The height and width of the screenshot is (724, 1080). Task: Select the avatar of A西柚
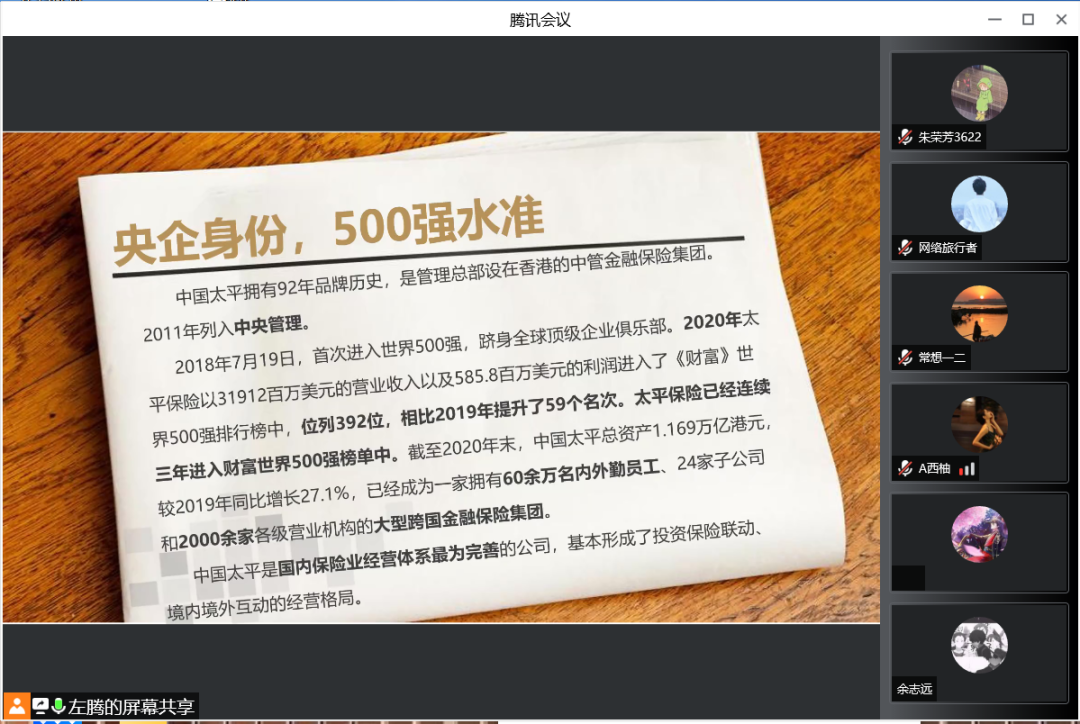point(979,424)
